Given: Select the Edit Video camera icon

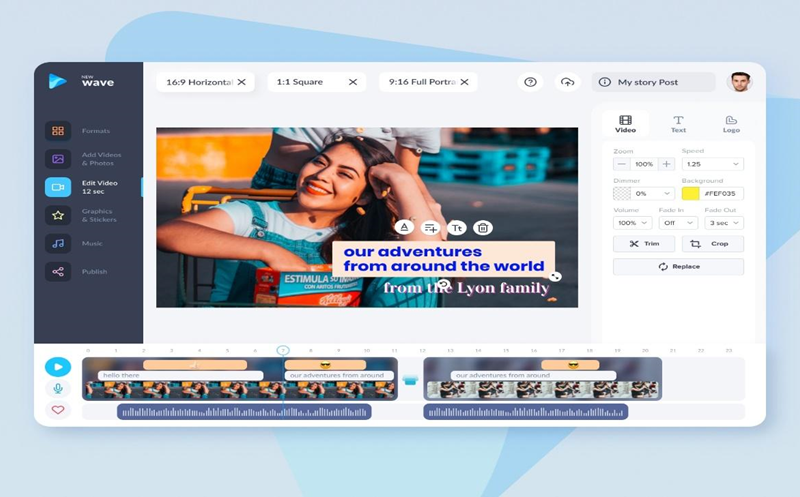Looking at the screenshot, I should point(58,187).
